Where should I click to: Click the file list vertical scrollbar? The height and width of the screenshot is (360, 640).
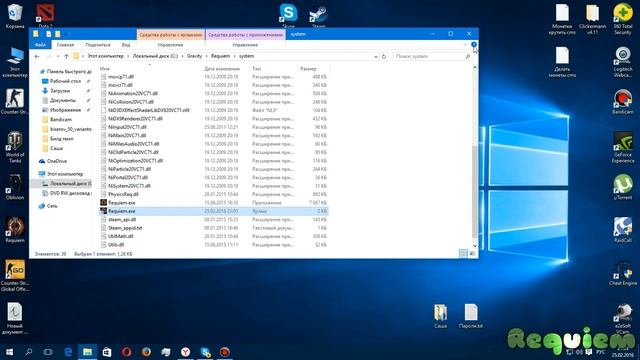tap(475, 192)
